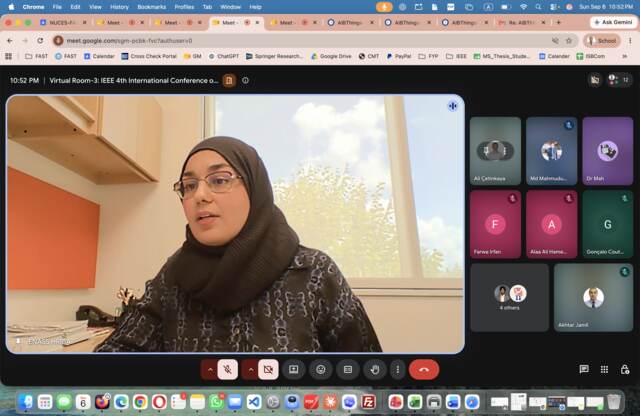The height and width of the screenshot is (416, 640).
Task: Open the activities grid icon
Action: pyautogui.click(x=604, y=369)
